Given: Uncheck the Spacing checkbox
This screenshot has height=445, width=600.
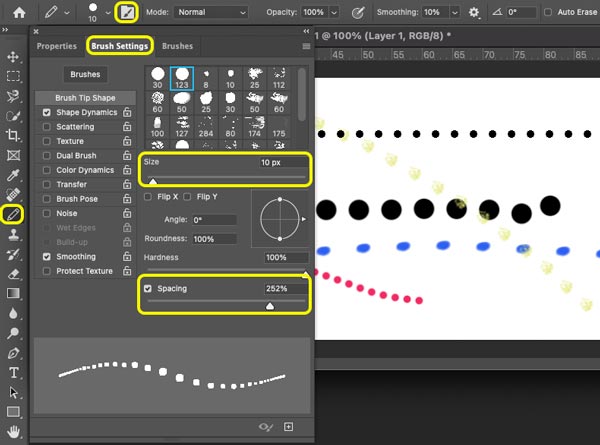Looking at the screenshot, I should pyautogui.click(x=148, y=289).
